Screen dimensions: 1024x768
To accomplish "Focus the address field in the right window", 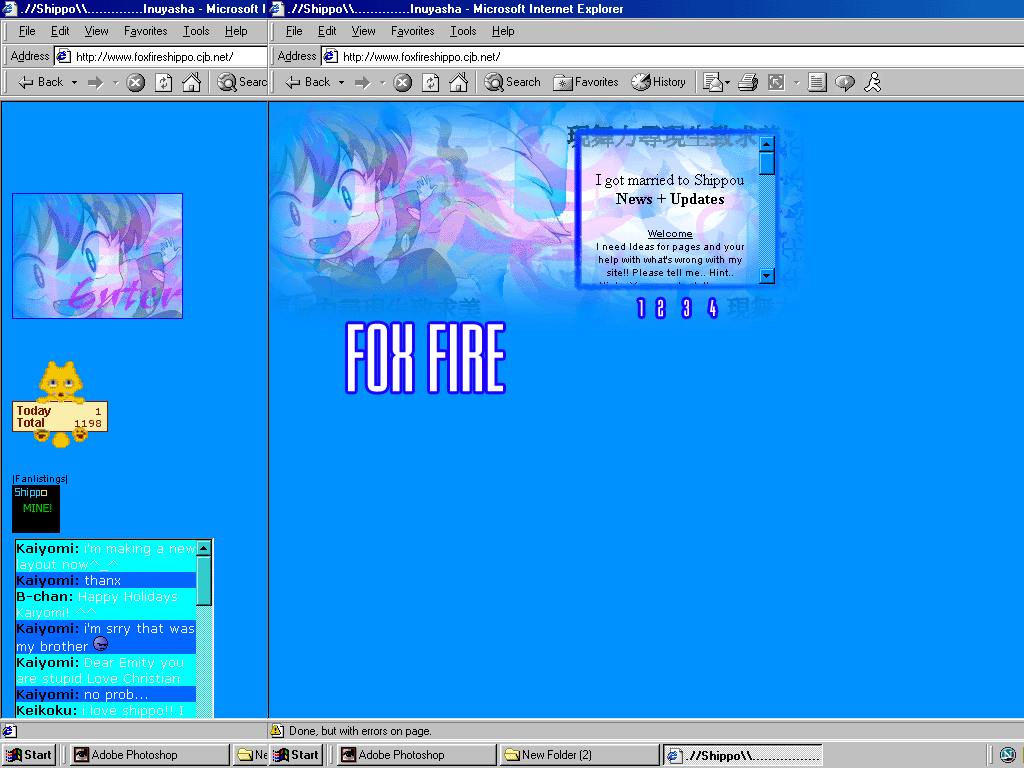I will coord(673,56).
